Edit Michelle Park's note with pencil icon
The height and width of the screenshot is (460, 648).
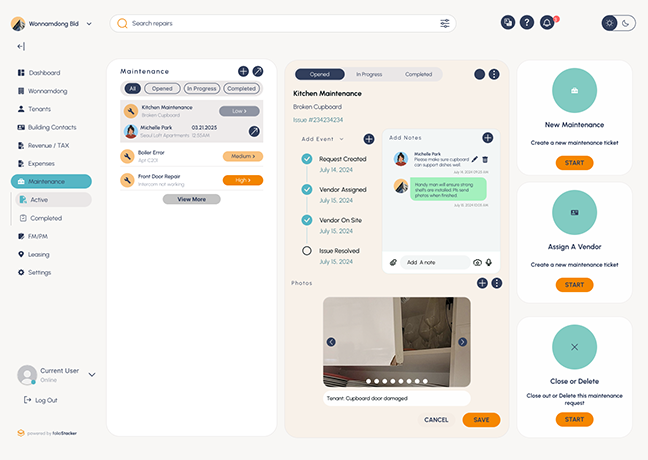click(474, 159)
